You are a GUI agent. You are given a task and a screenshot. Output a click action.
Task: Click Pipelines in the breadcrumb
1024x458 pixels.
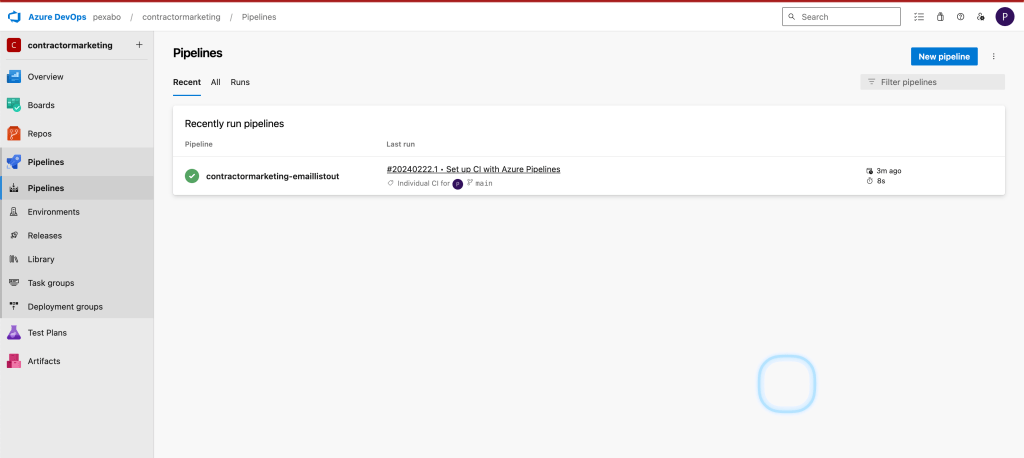(259, 17)
